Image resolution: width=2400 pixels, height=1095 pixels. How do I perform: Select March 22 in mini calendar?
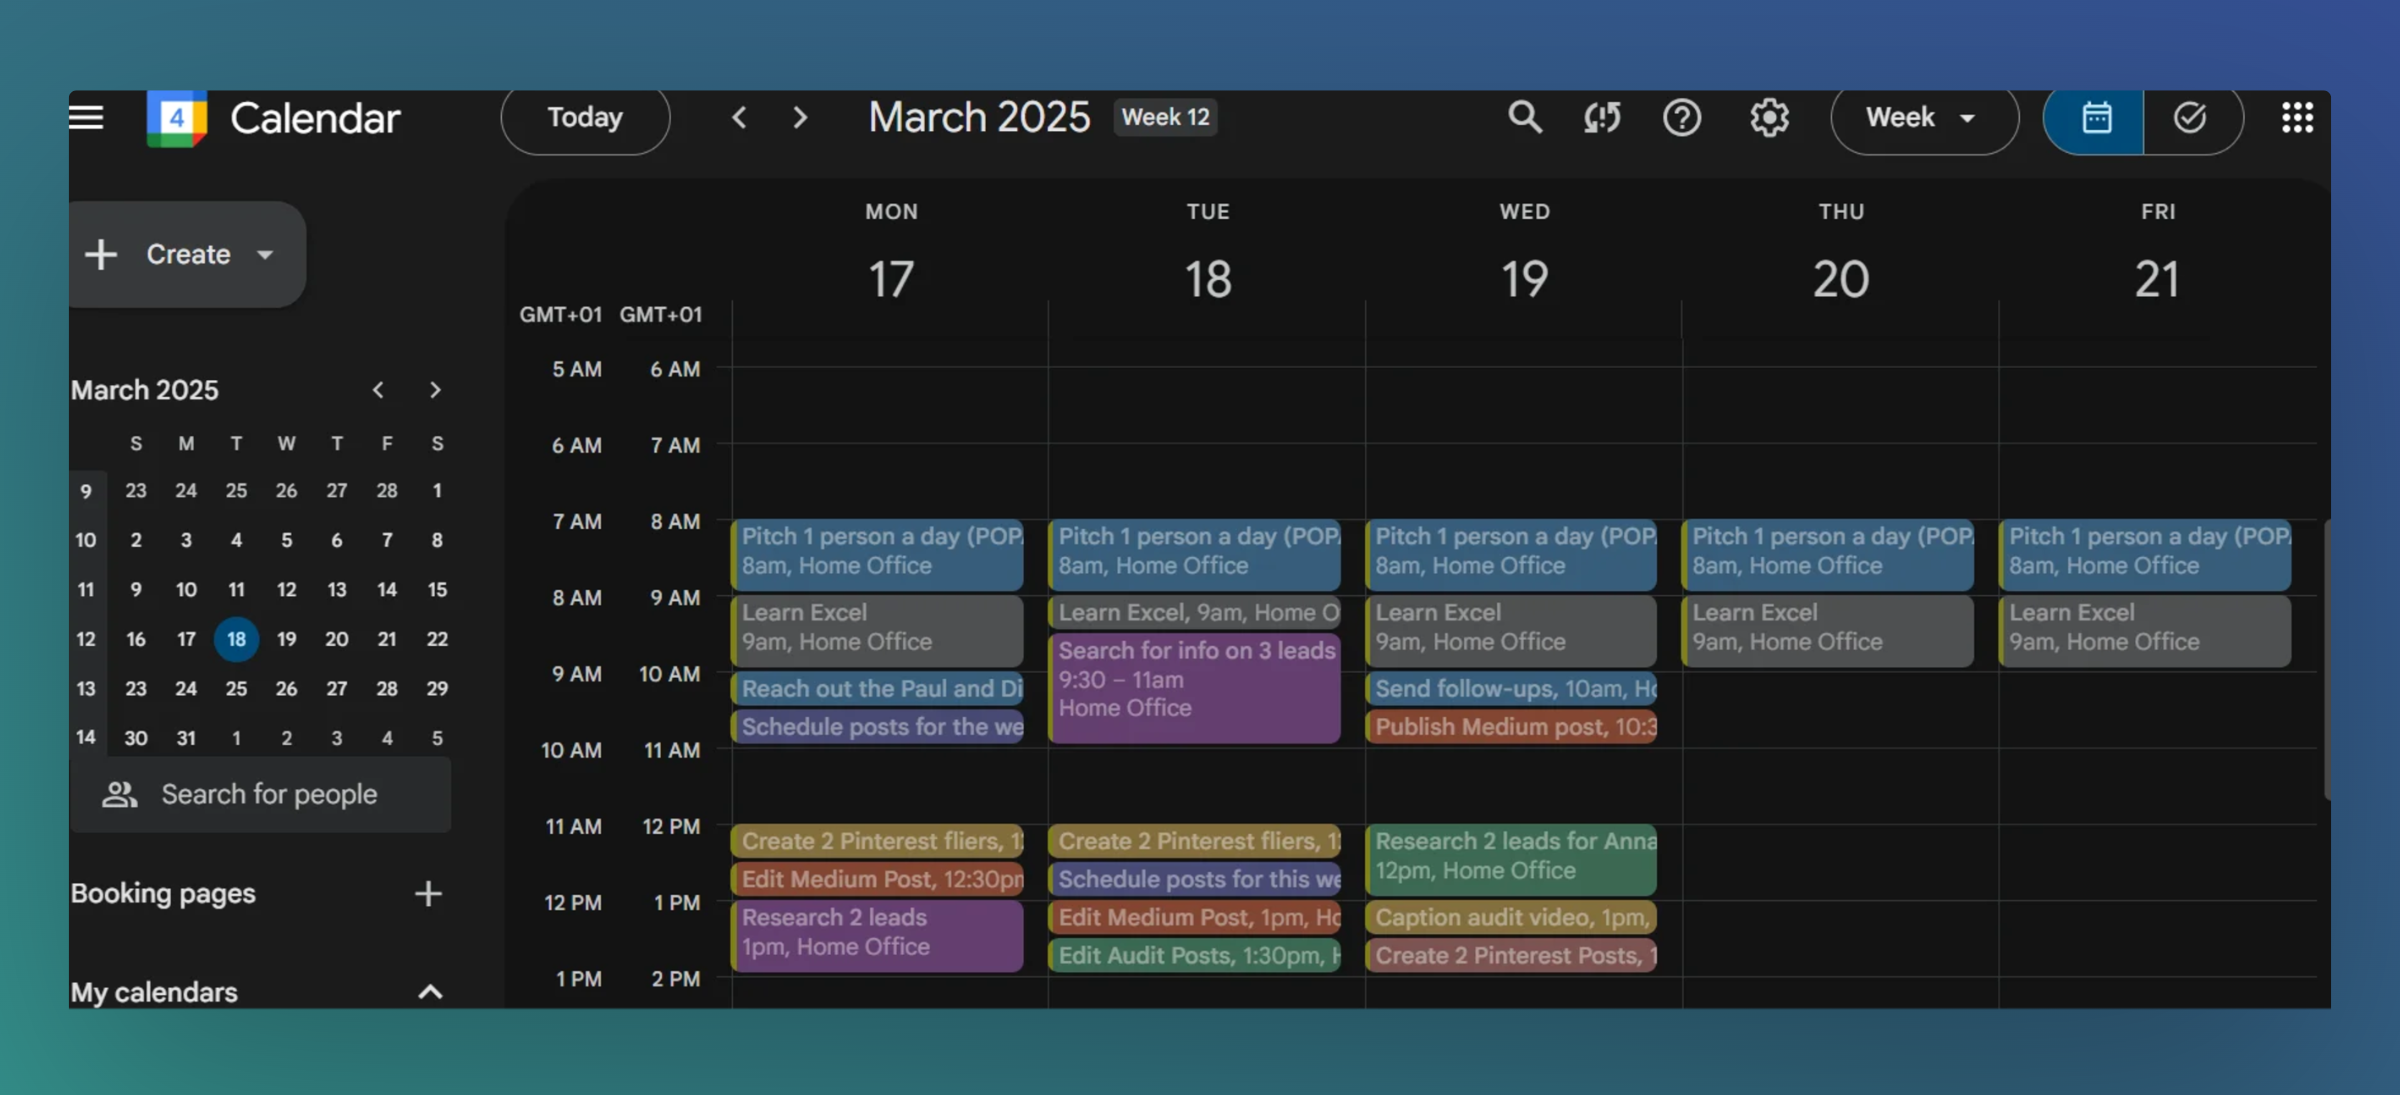pyautogui.click(x=437, y=639)
